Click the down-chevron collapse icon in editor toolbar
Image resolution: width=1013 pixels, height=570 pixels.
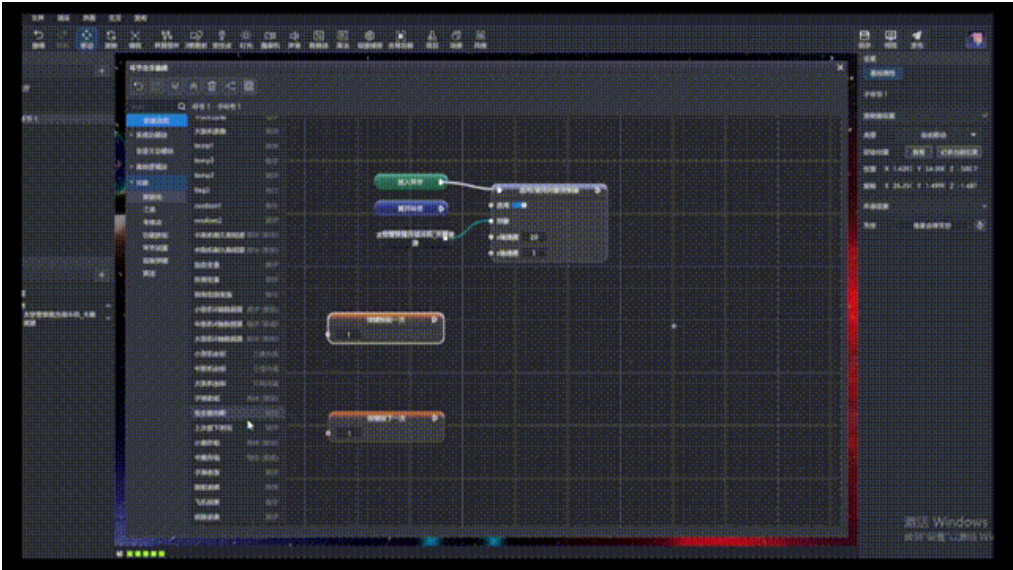(x=174, y=87)
